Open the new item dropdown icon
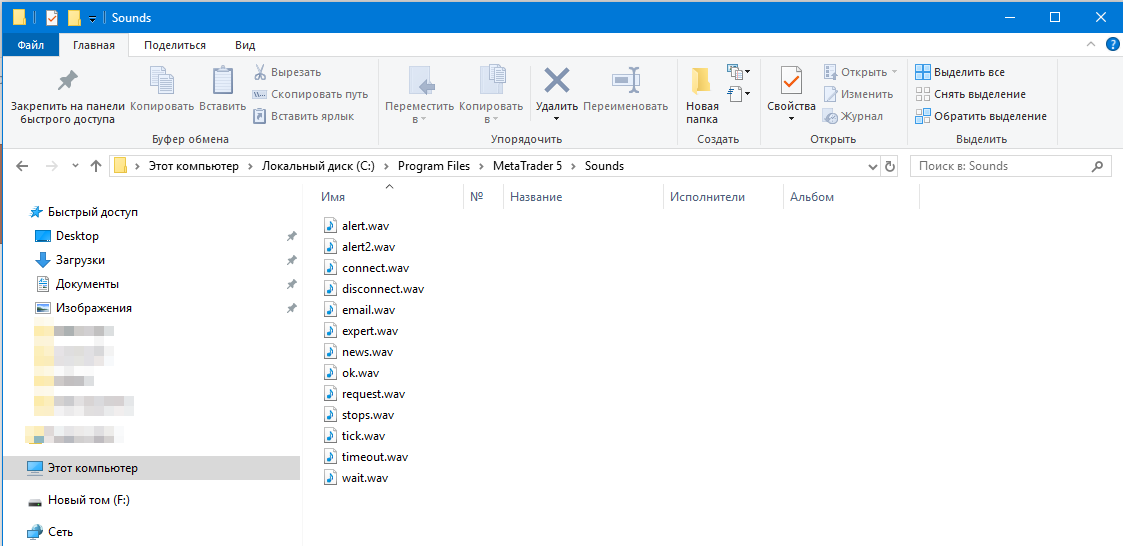 [738, 72]
